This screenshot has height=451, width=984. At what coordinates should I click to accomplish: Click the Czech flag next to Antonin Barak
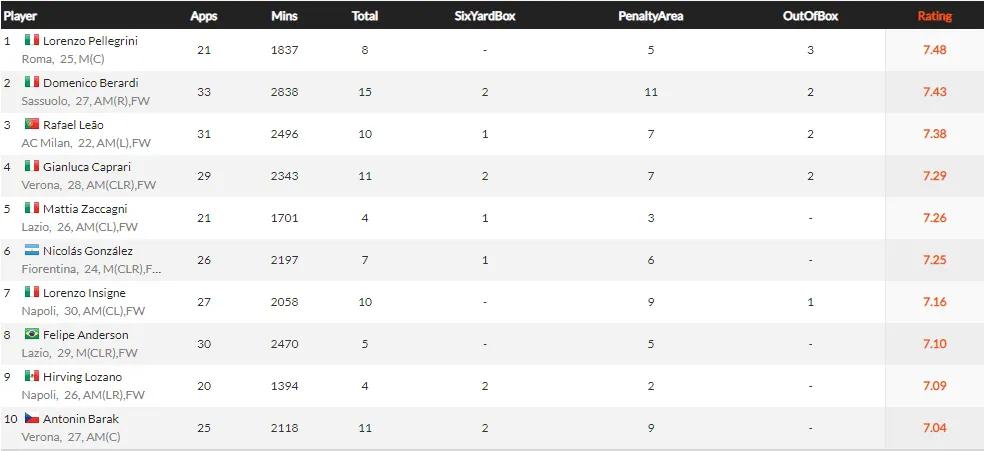click(32, 419)
